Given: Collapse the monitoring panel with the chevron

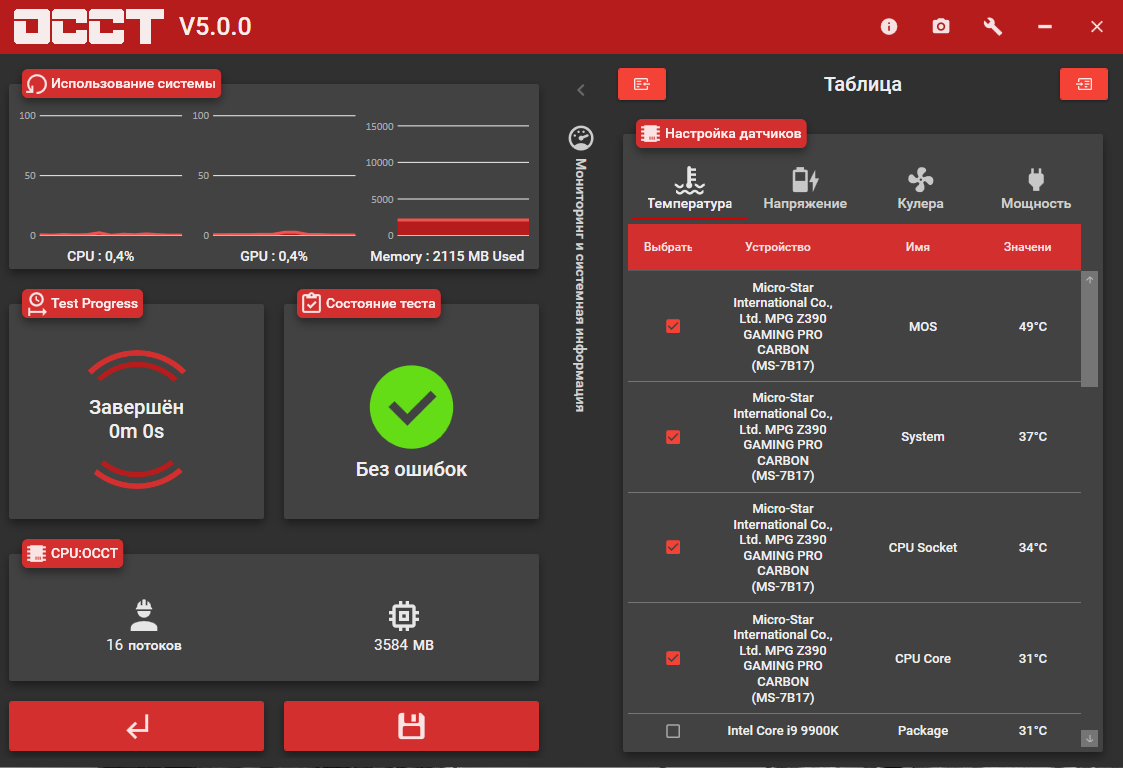Looking at the screenshot, I should 581,90.
